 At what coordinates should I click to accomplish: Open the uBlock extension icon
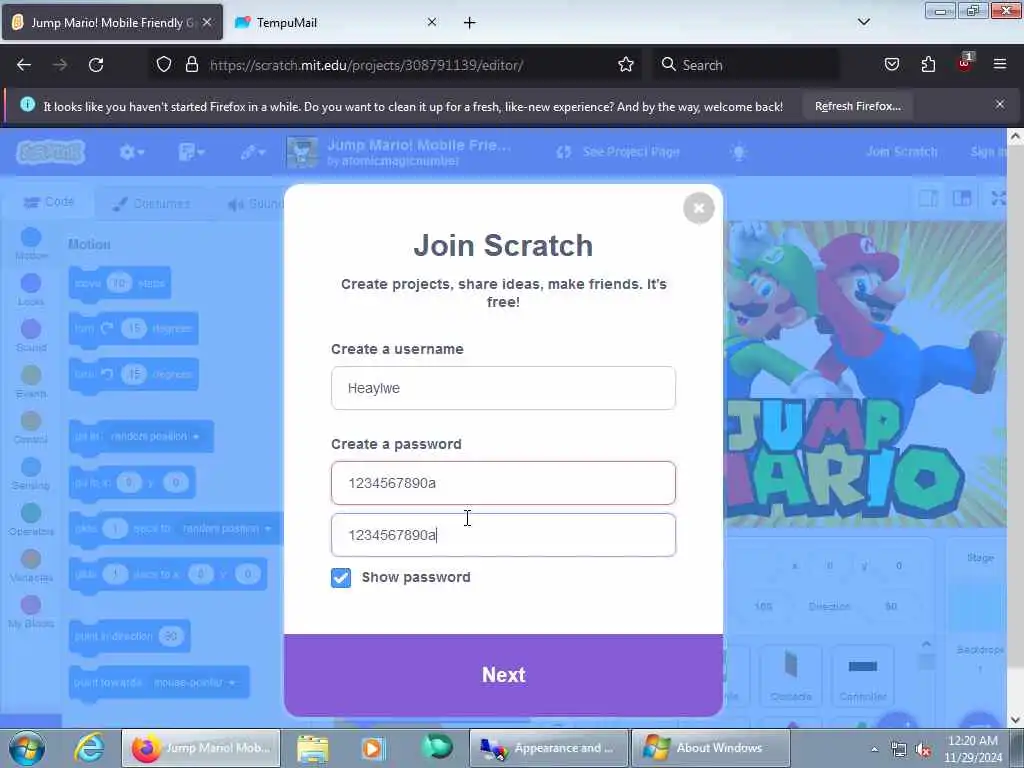[x=965, y=63]
